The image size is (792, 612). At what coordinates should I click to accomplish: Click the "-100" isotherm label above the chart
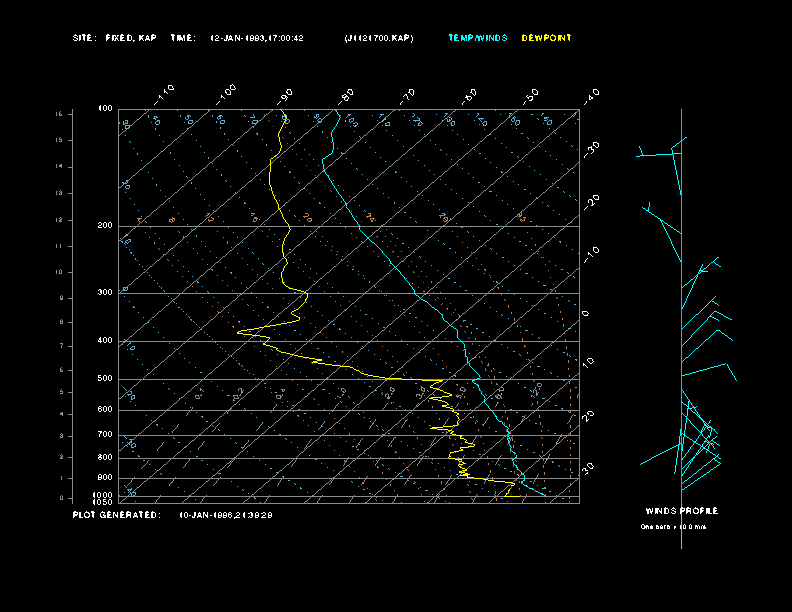(x=226, y=95)
